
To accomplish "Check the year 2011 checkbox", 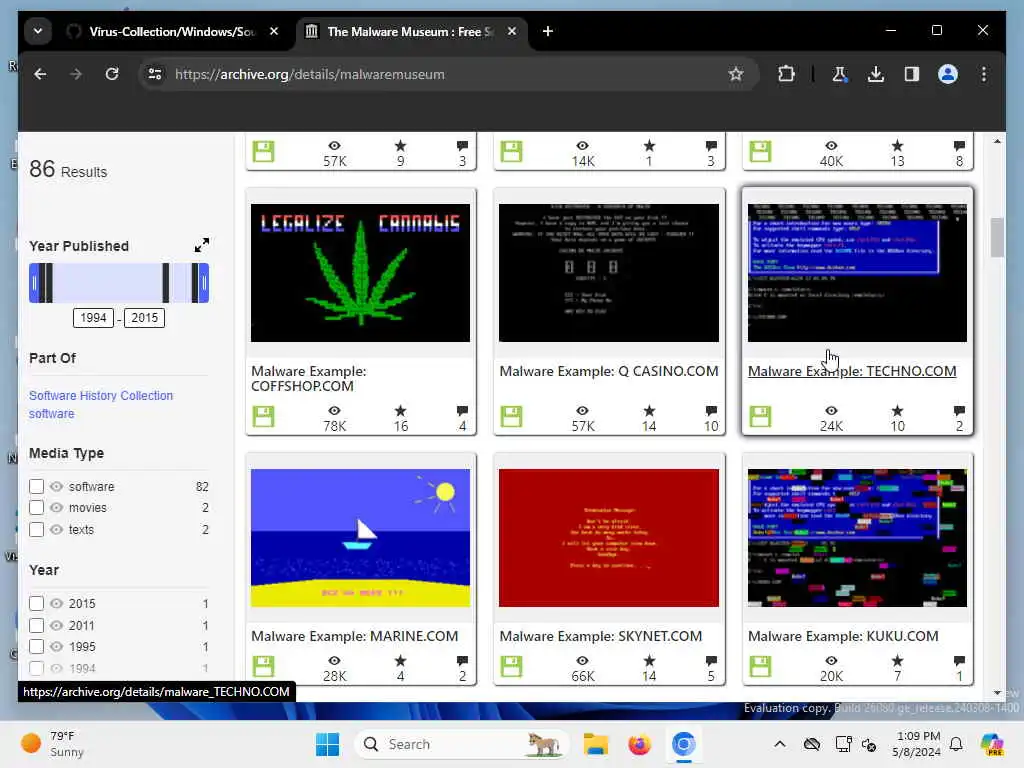I will pyautogui.click(x=37, y=625).
